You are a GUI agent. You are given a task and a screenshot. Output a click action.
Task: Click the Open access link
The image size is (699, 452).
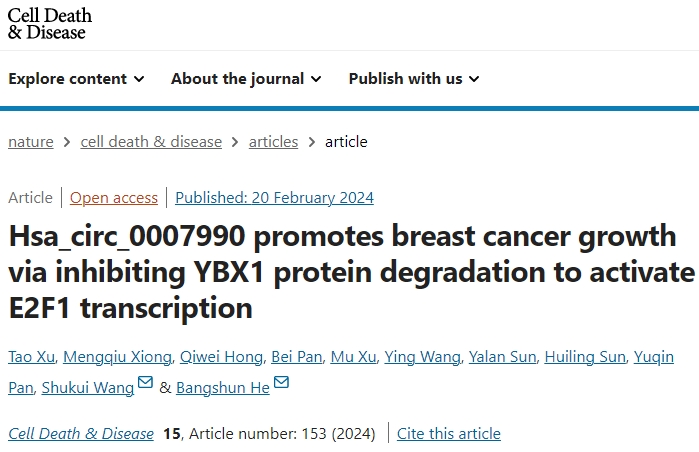point(114,197)
